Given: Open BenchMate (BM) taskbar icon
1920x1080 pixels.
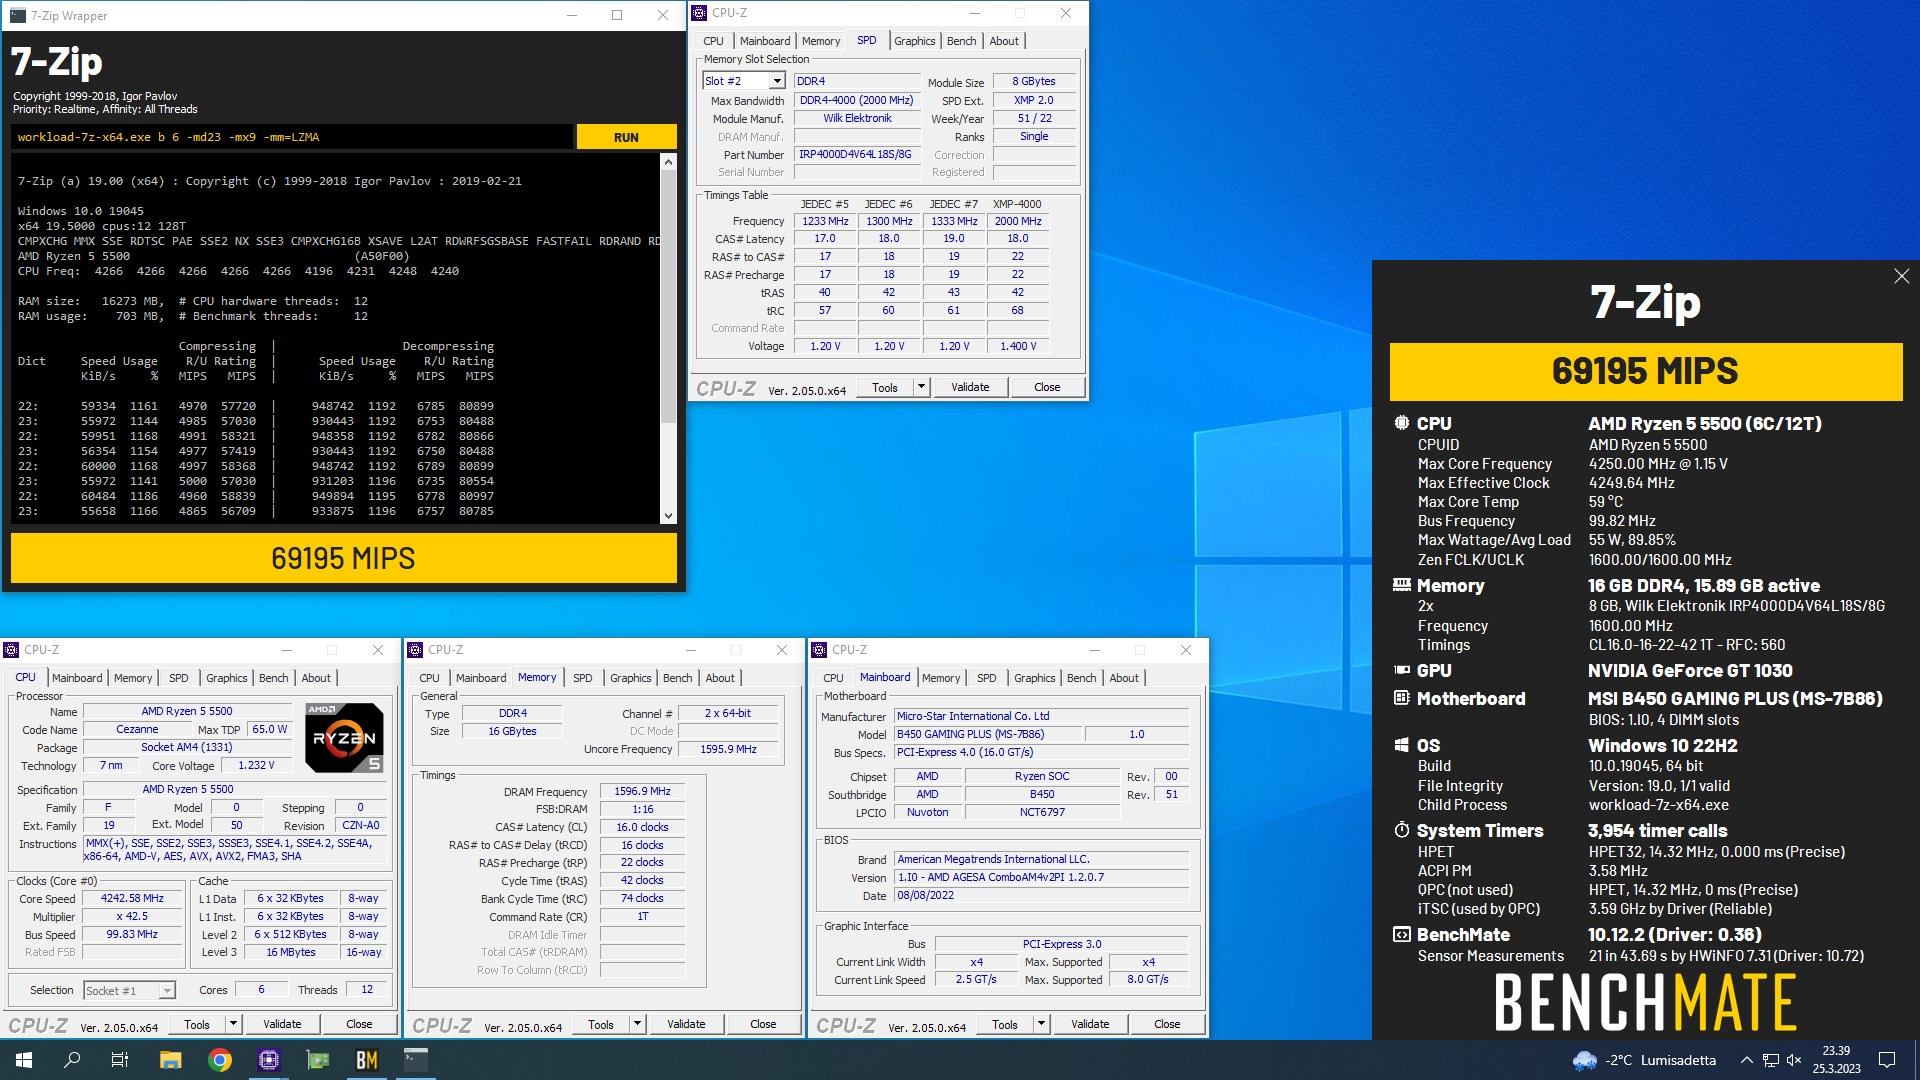Looking at the screenshot, I should (367, 1060).
